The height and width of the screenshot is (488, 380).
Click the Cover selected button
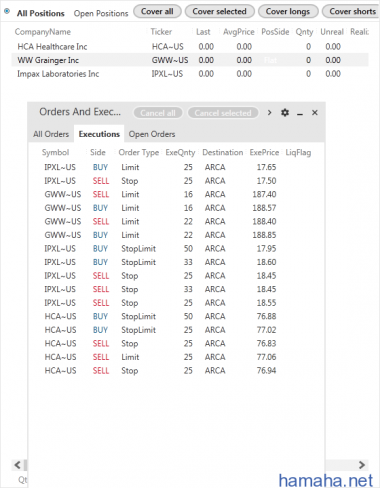[219, 11]
